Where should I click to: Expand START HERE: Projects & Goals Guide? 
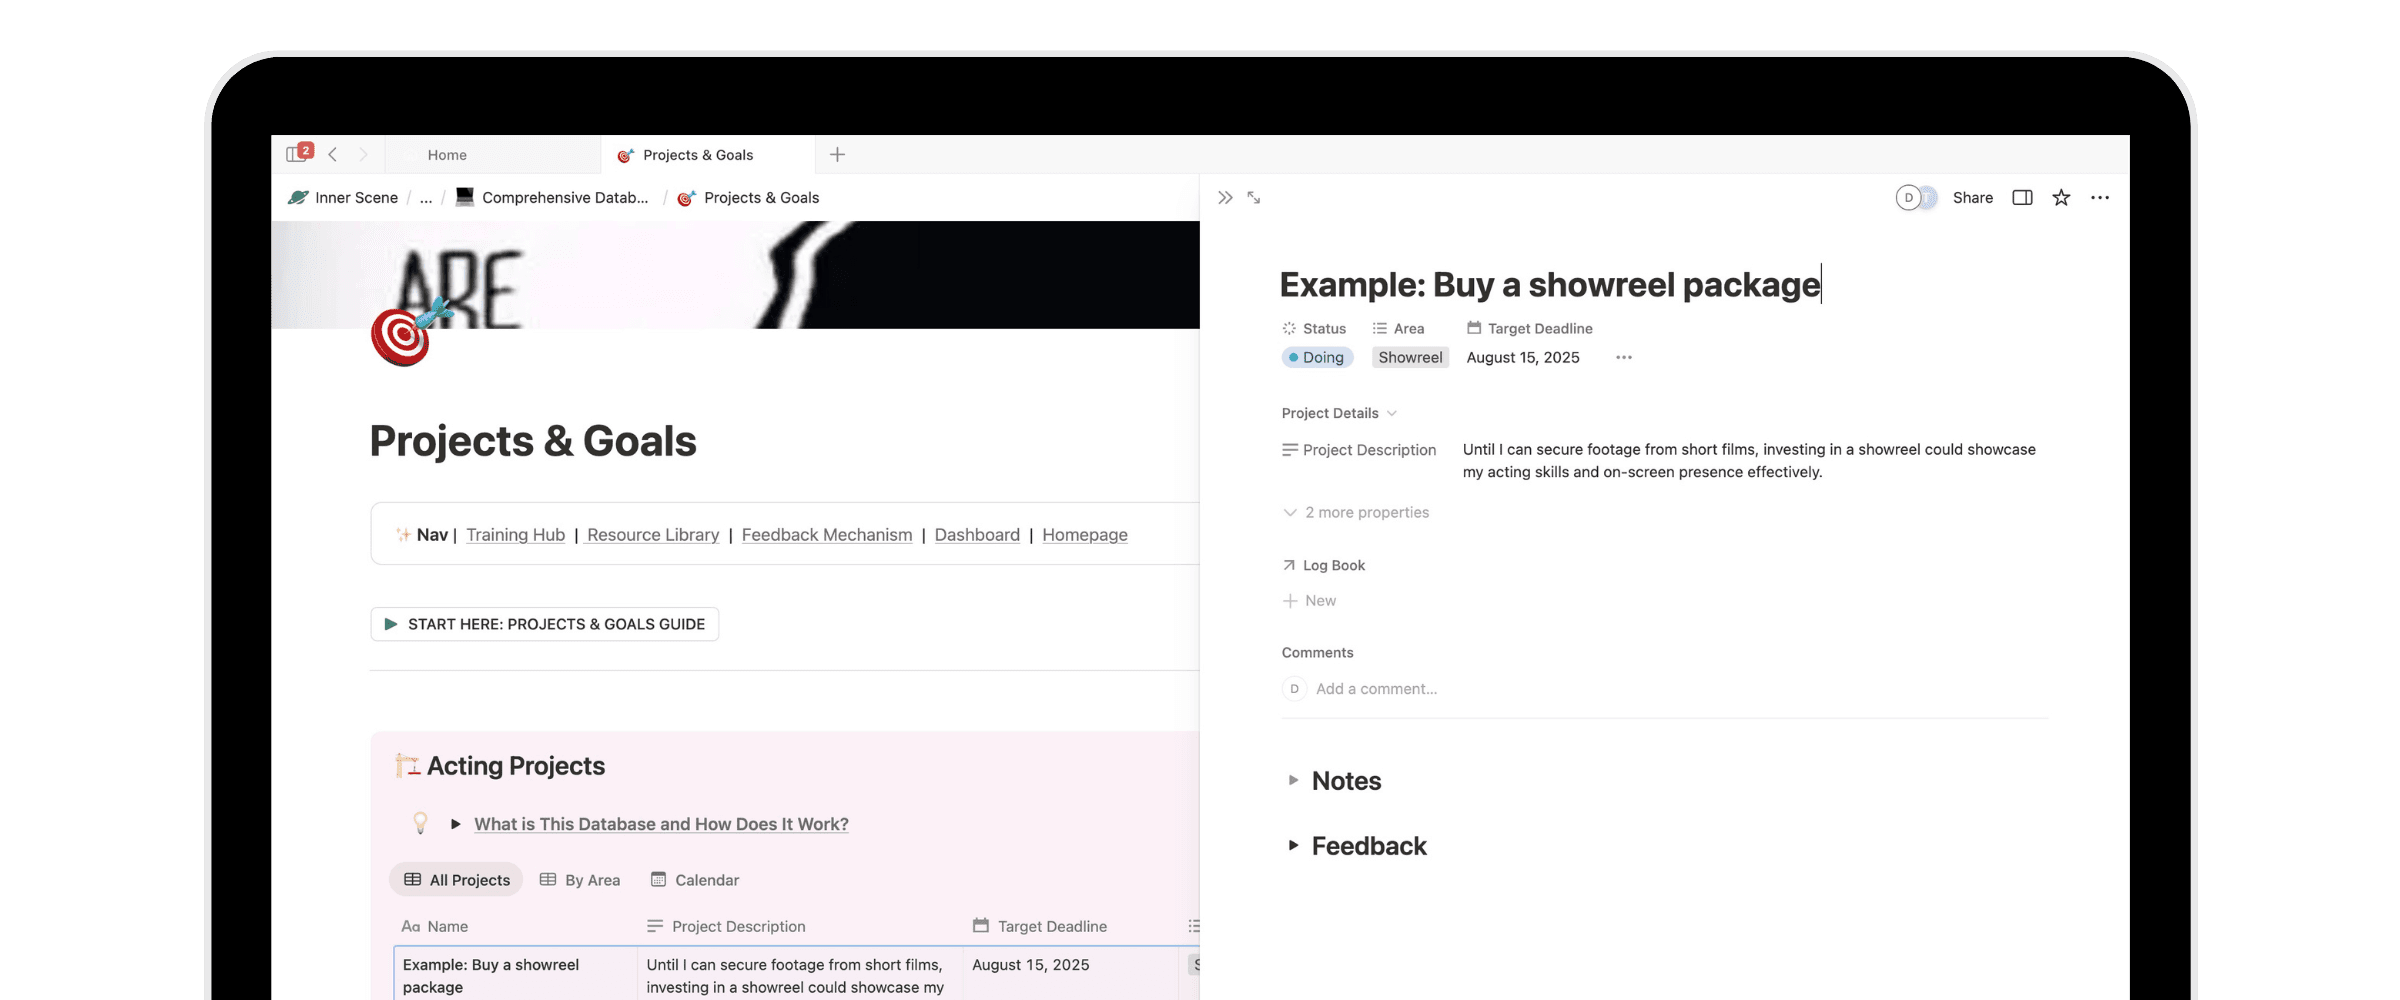click(x=391, y=624)
